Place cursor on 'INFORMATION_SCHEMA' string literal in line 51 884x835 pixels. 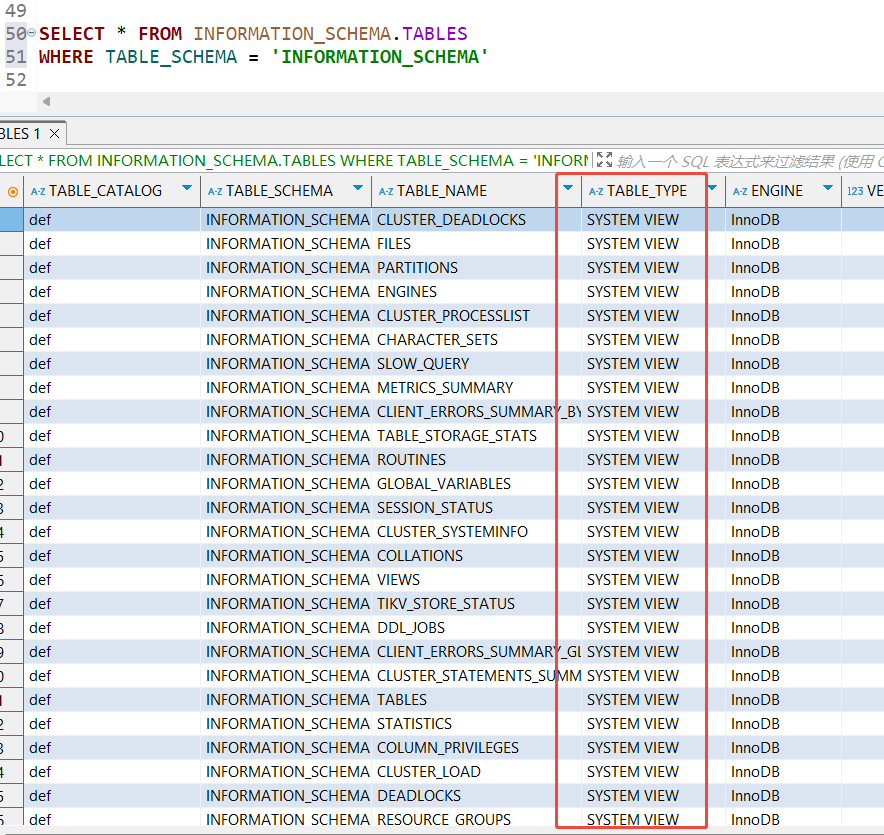379,57
